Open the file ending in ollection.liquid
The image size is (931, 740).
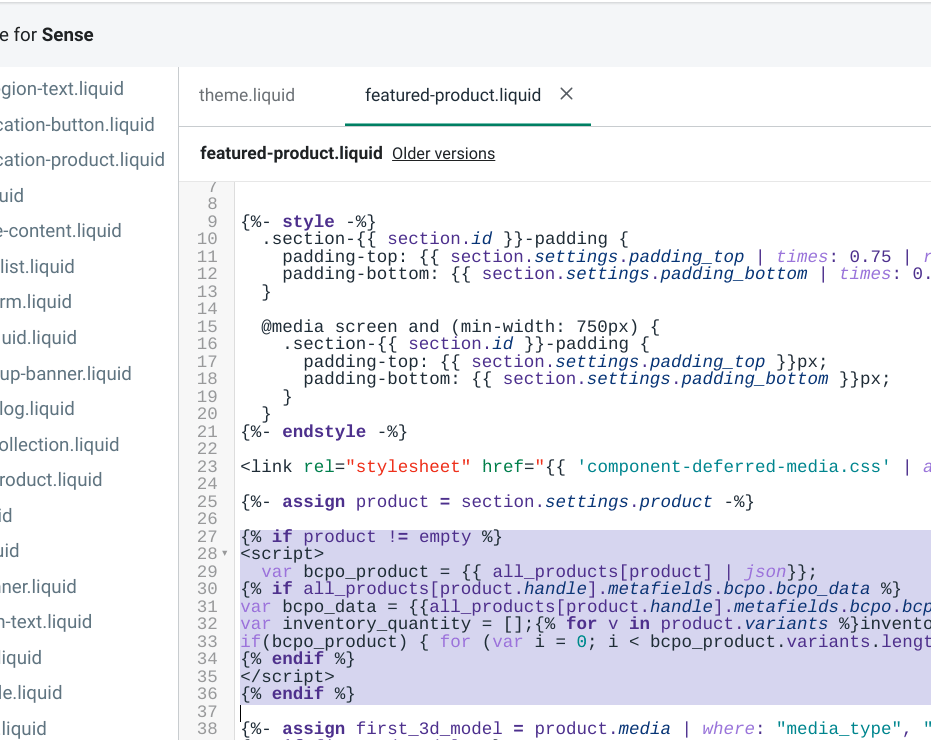point(59,445)
